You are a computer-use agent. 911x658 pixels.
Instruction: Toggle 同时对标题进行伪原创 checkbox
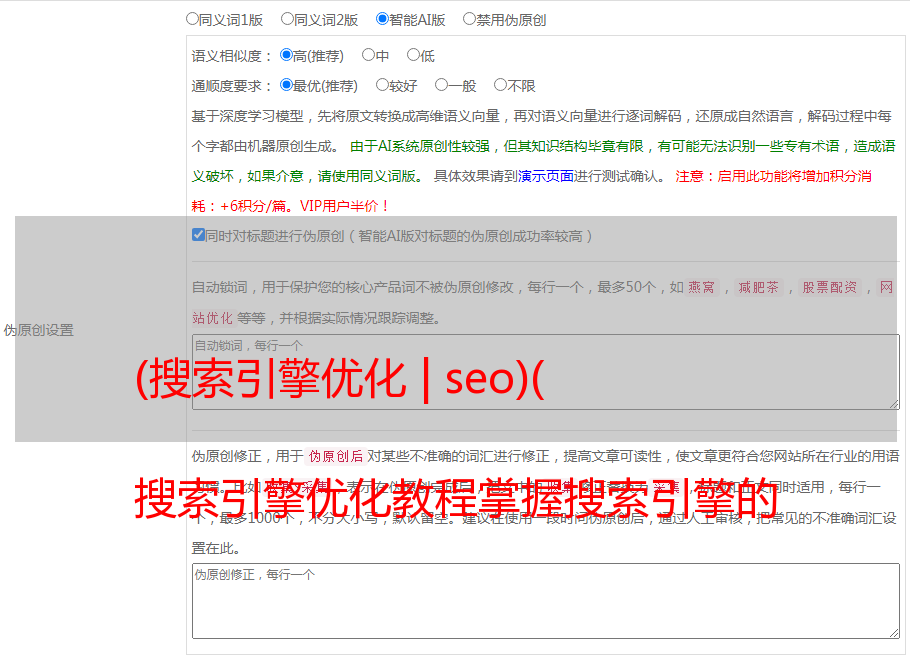click(198, 235)
